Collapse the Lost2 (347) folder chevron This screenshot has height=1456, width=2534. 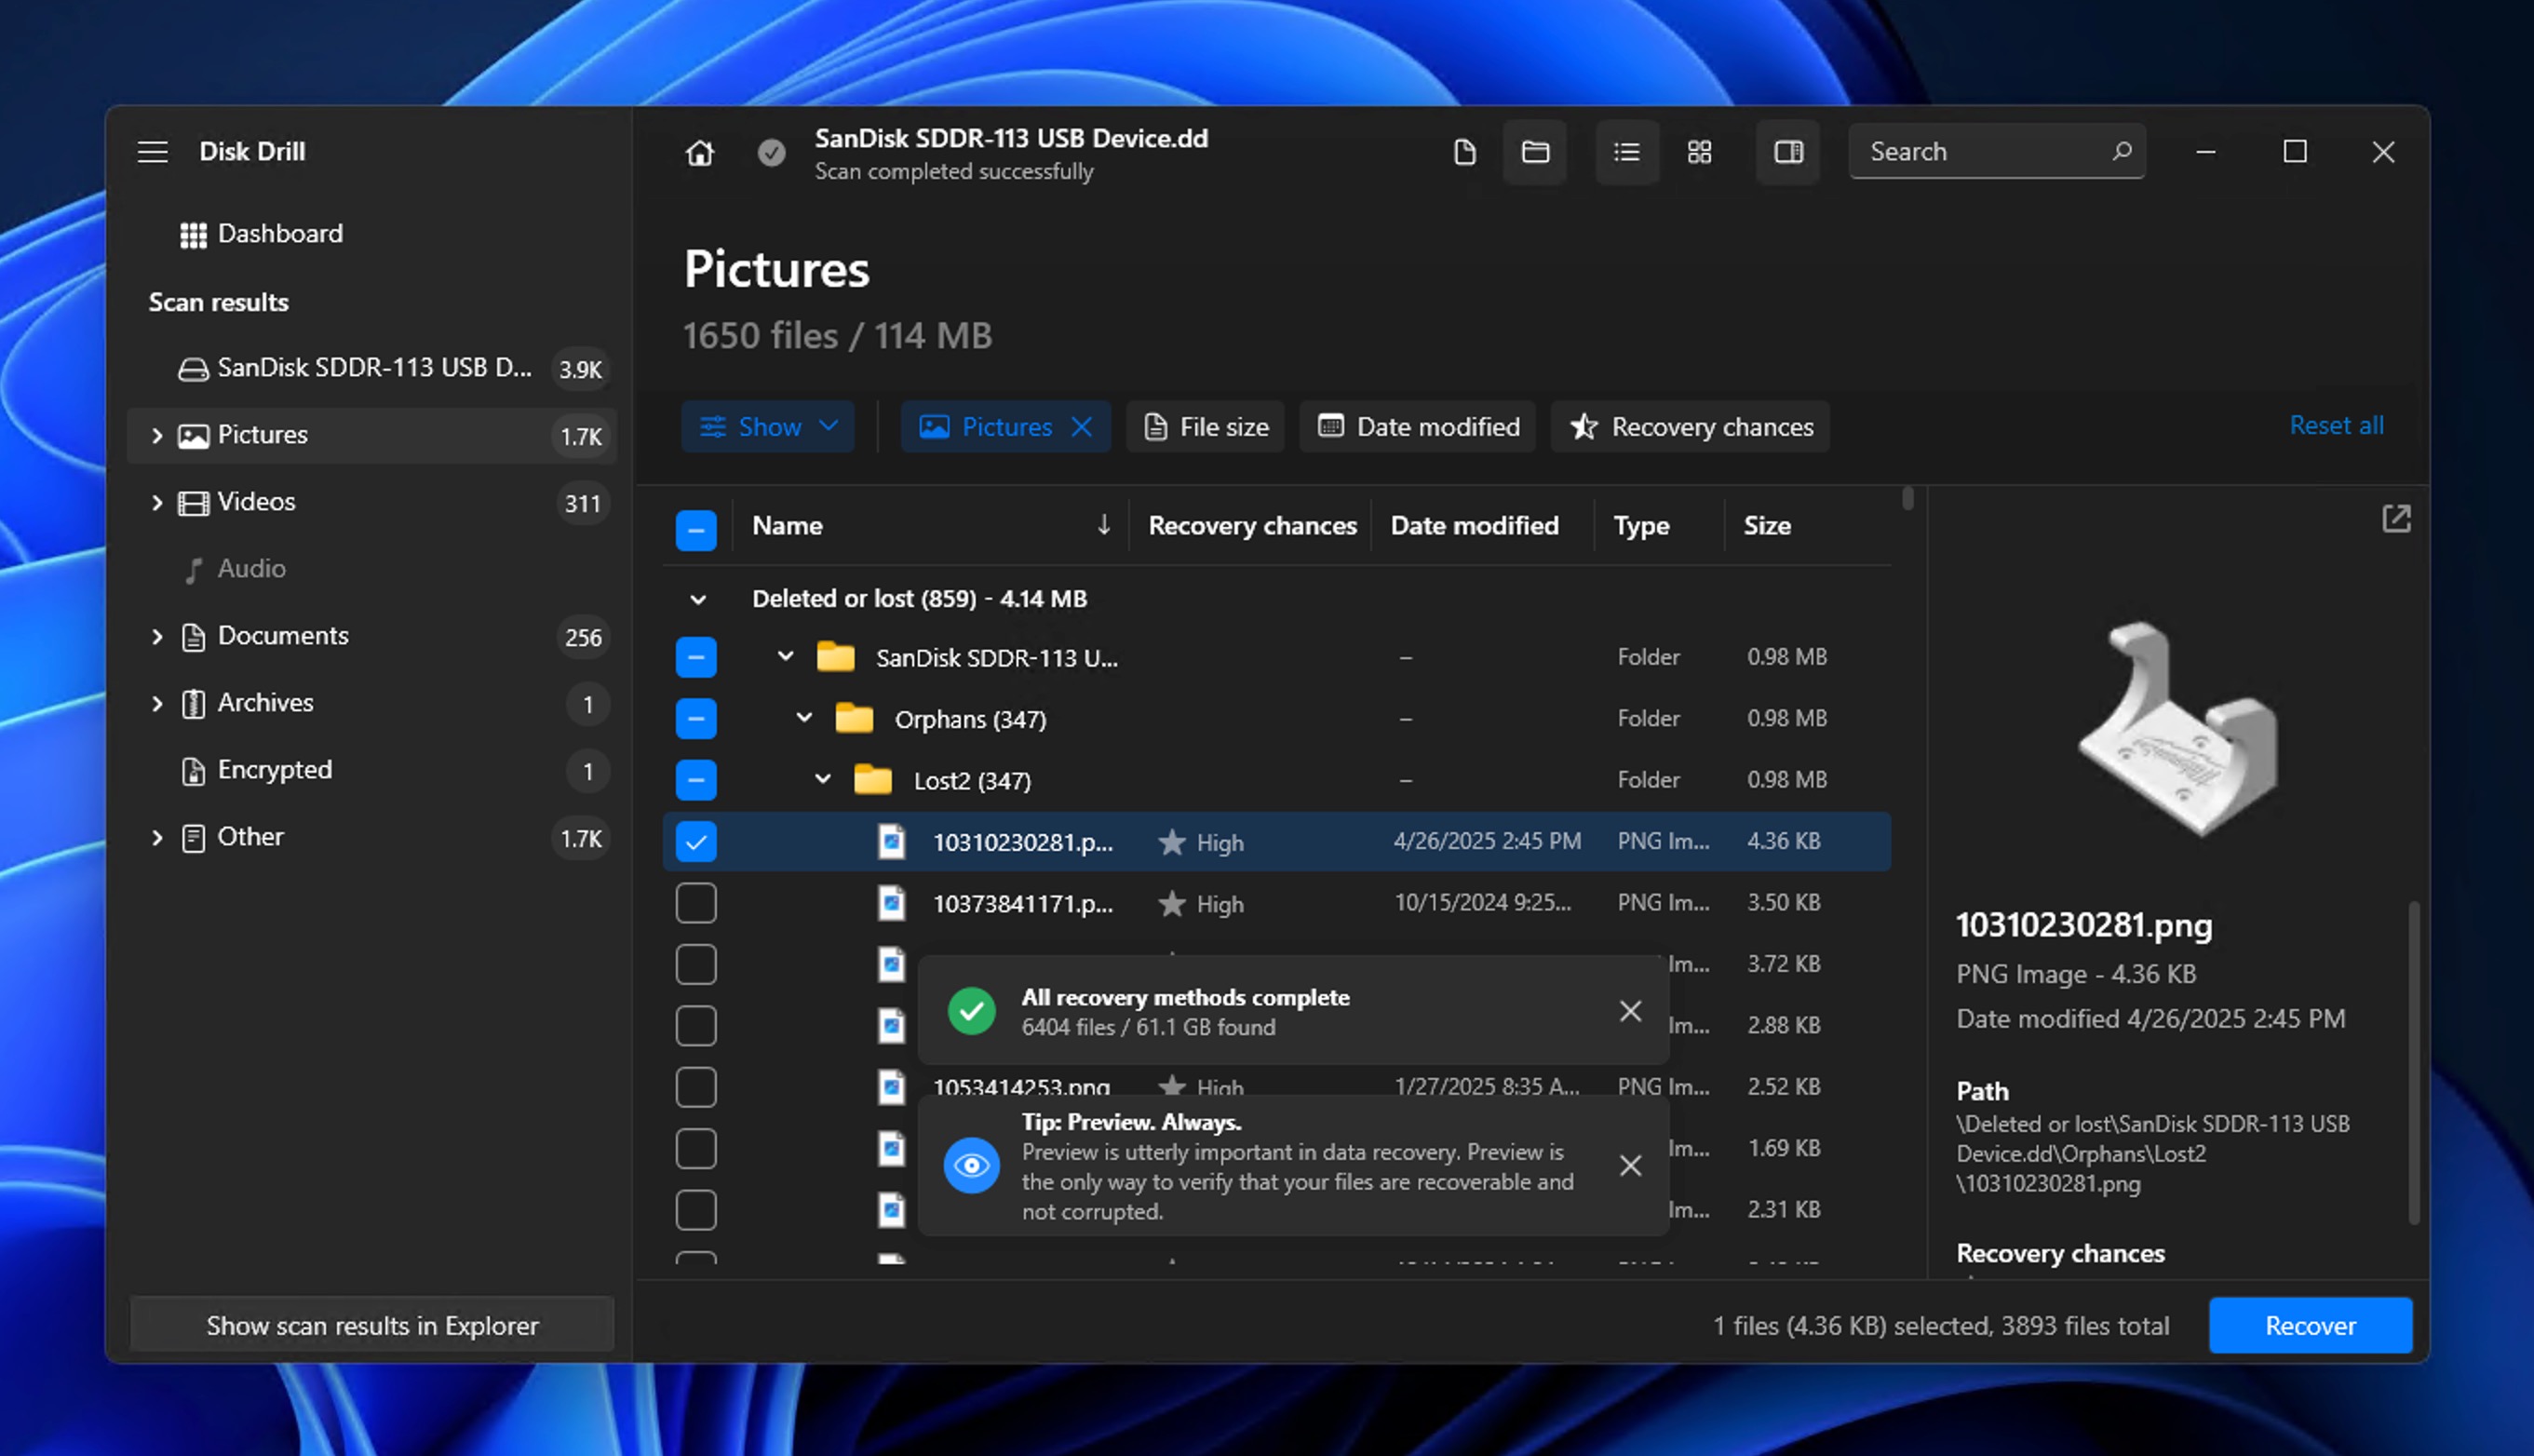[x=822, y=779]
